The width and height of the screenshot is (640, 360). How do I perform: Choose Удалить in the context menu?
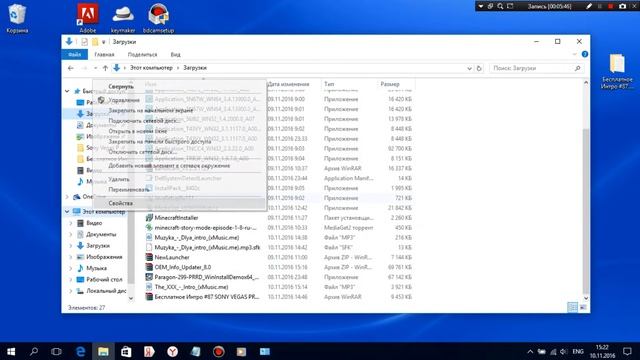pyautogui.click(x=180, y=179)
